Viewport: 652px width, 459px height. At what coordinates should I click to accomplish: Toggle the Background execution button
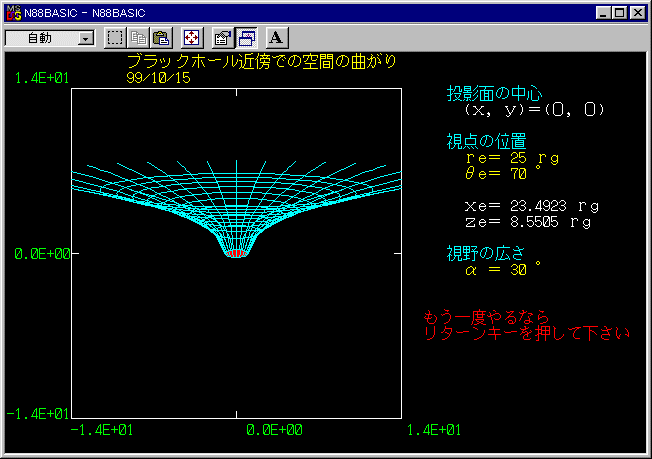(x=246, y=38)
